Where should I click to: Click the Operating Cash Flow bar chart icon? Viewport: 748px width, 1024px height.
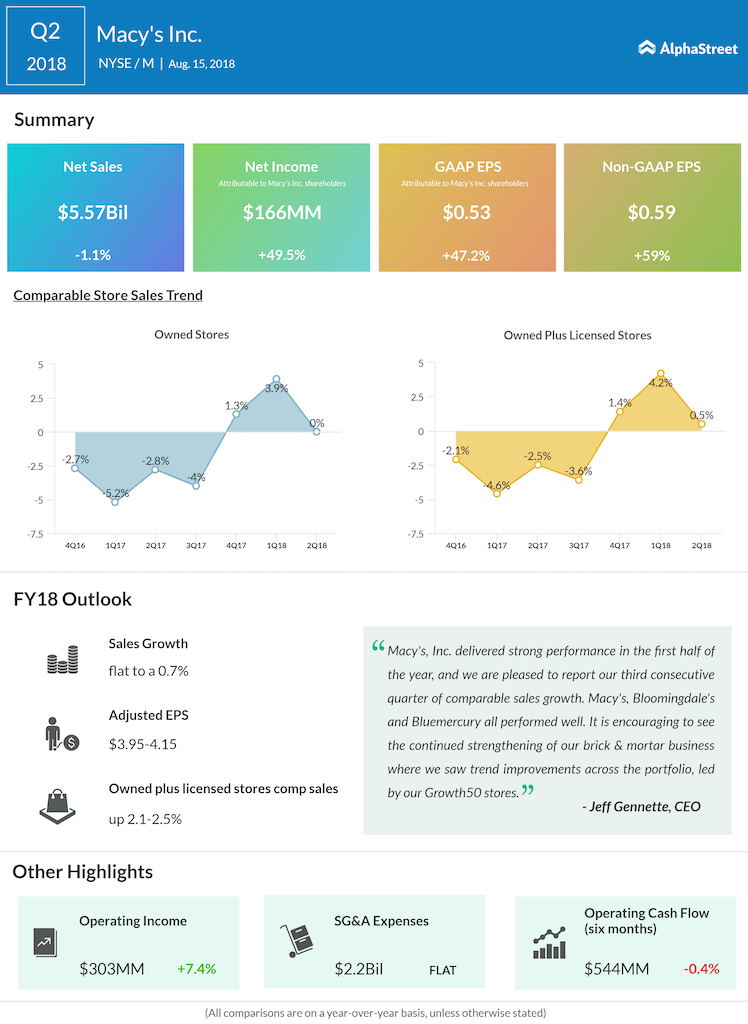click(550, 941)
